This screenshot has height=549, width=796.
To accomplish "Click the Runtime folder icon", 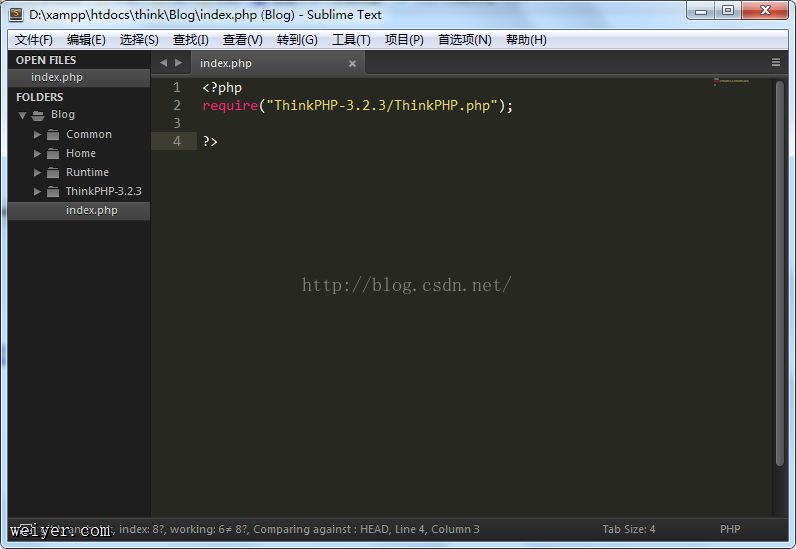I will pyautogui.click(x=53, y=172).
